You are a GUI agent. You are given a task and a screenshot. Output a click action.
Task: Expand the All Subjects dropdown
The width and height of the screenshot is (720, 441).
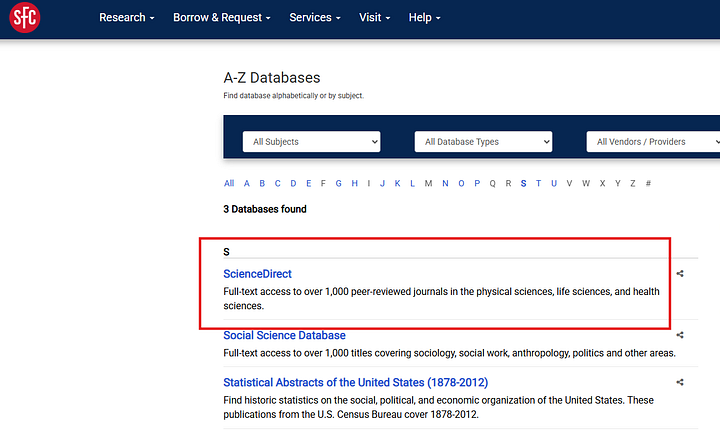point(311,141)
